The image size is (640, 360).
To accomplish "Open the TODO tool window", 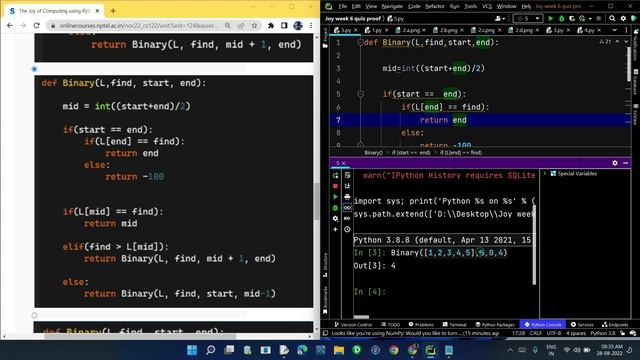I will pyautogui.click(x=391, y=324).
